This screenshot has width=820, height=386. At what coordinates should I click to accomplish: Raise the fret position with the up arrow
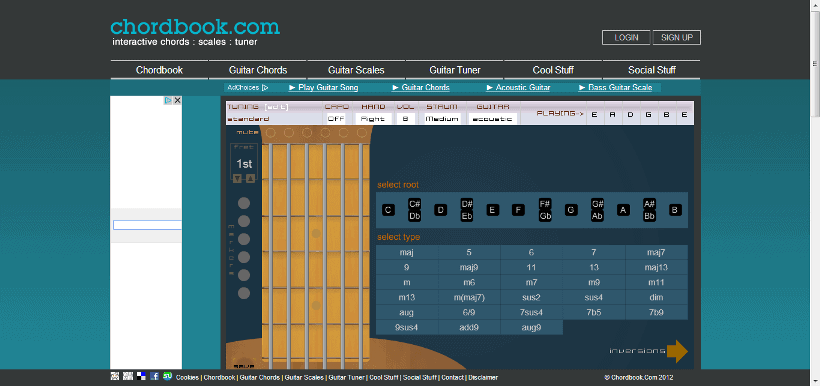pyautogui.click(x=250, y=178)
